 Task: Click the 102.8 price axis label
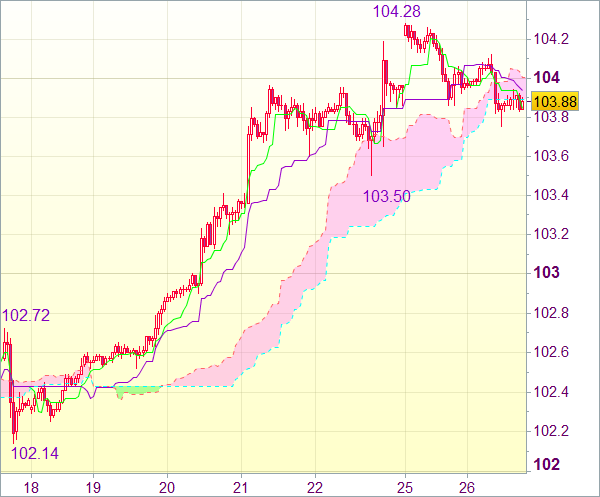point(551,313)
